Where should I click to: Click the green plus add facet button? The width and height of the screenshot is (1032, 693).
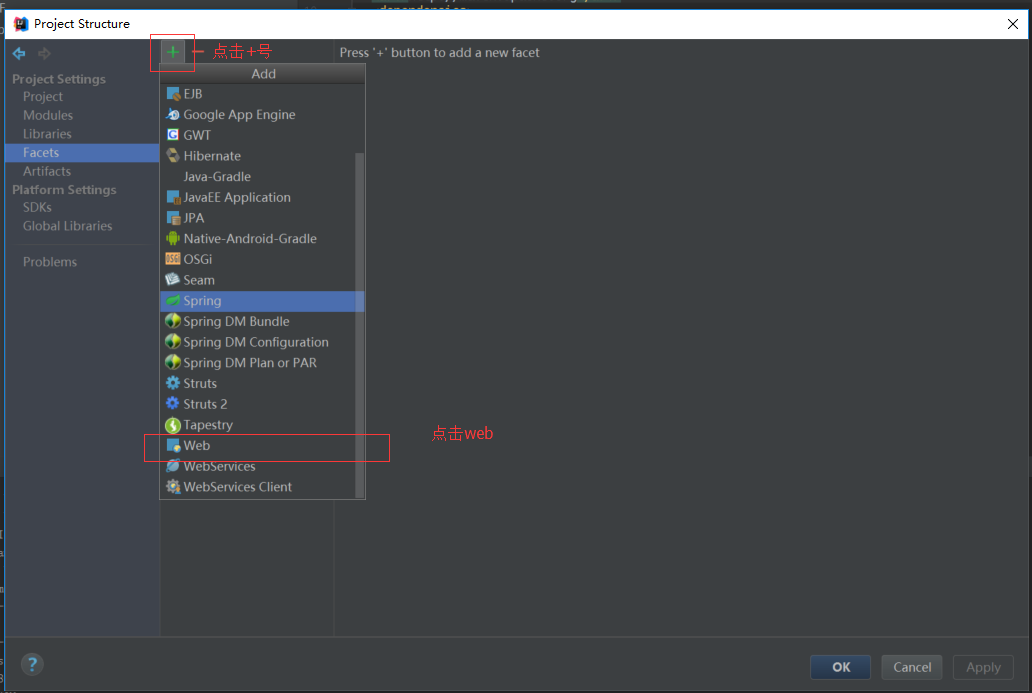172,52
